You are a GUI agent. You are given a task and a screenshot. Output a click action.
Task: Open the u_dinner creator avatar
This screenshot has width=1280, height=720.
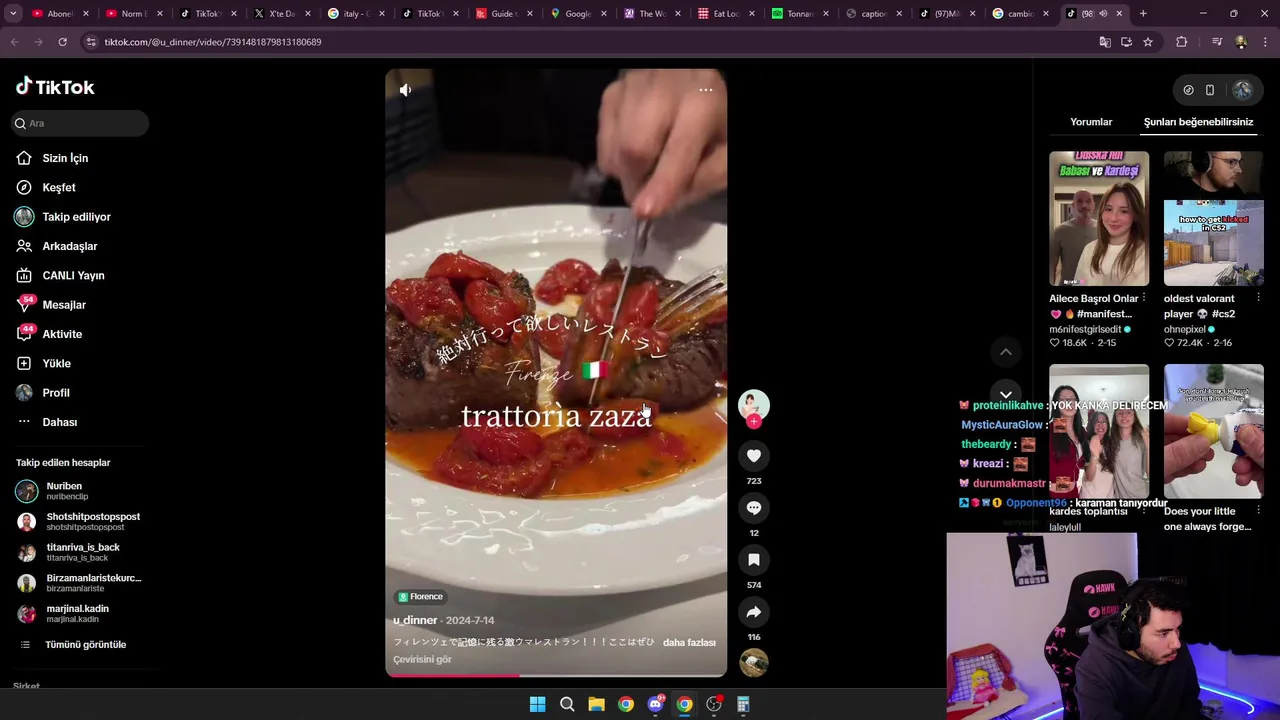tap(754, 405)
